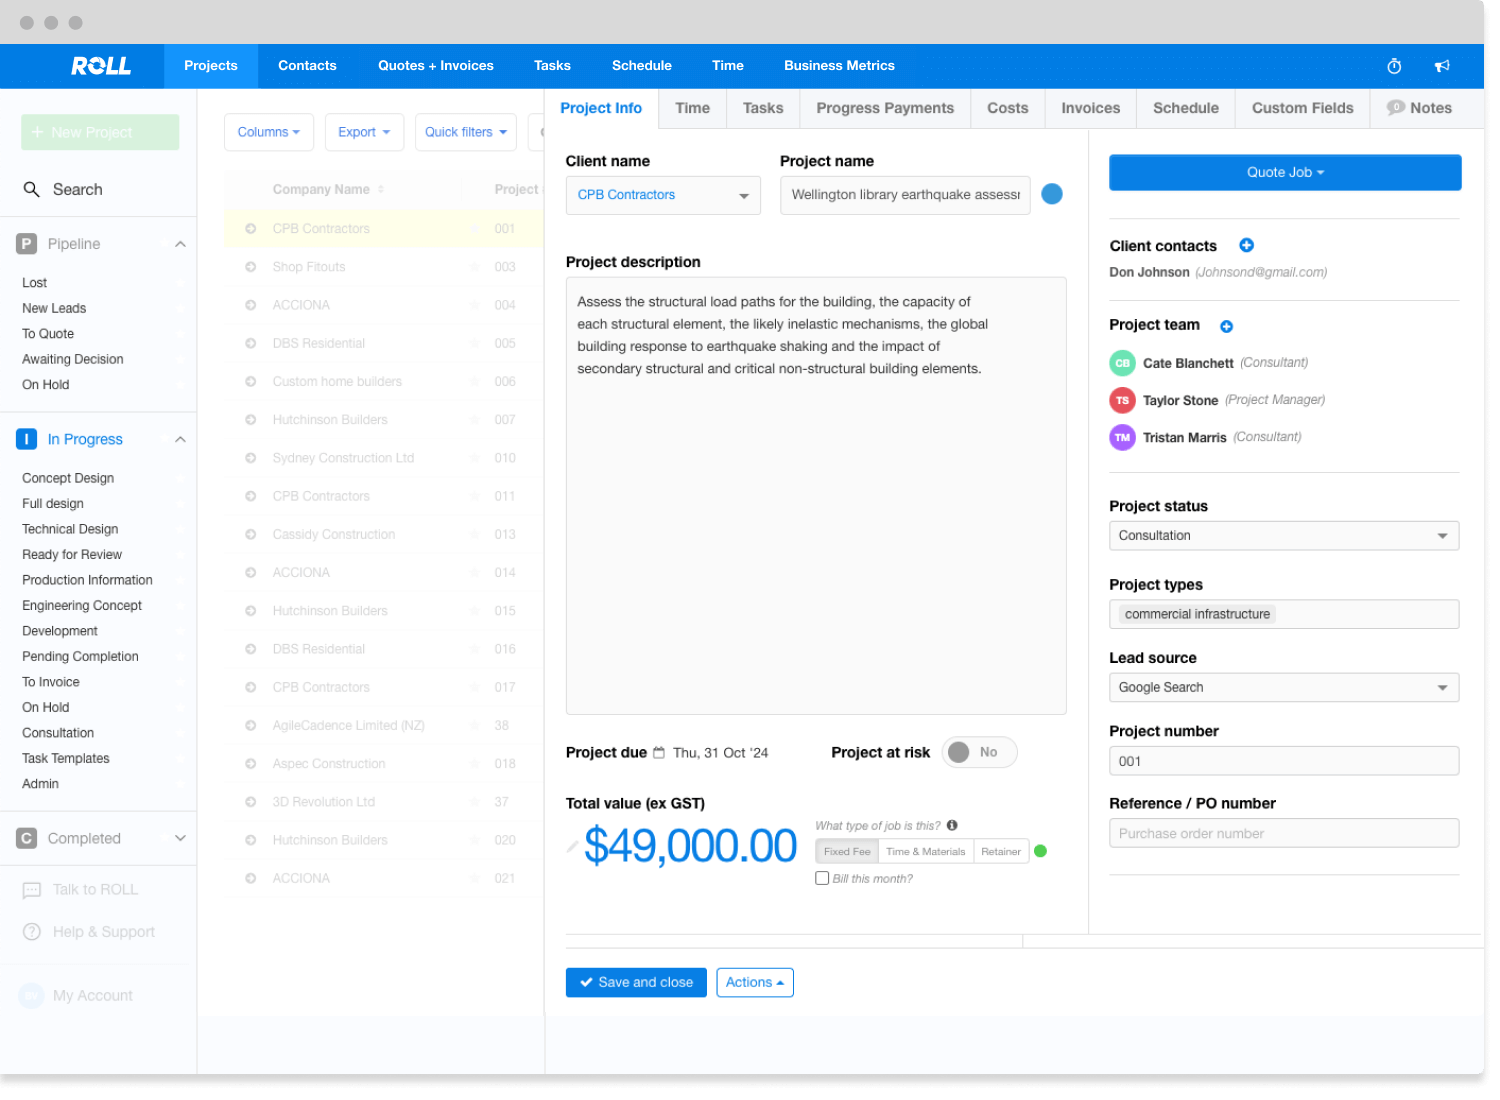
Task: Click Save and close button
Action: tap(636, 983)
